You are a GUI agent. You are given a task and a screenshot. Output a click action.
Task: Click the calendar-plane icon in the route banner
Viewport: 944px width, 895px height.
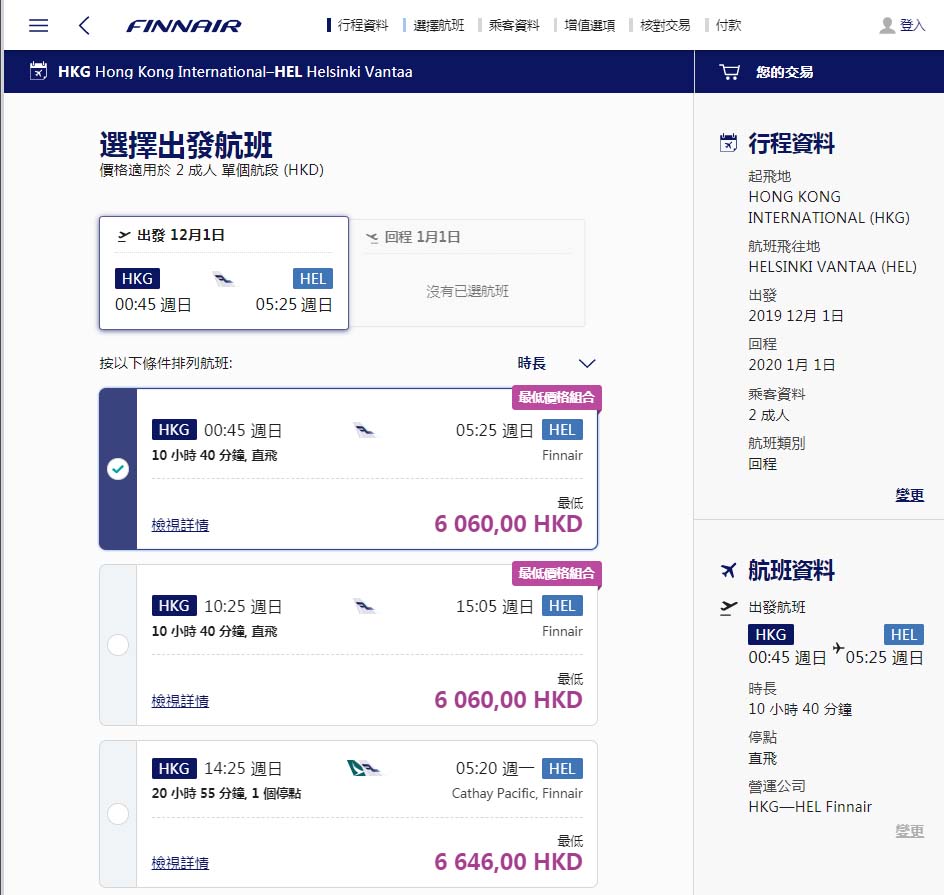pyautogui.click(x=38, y=71)
